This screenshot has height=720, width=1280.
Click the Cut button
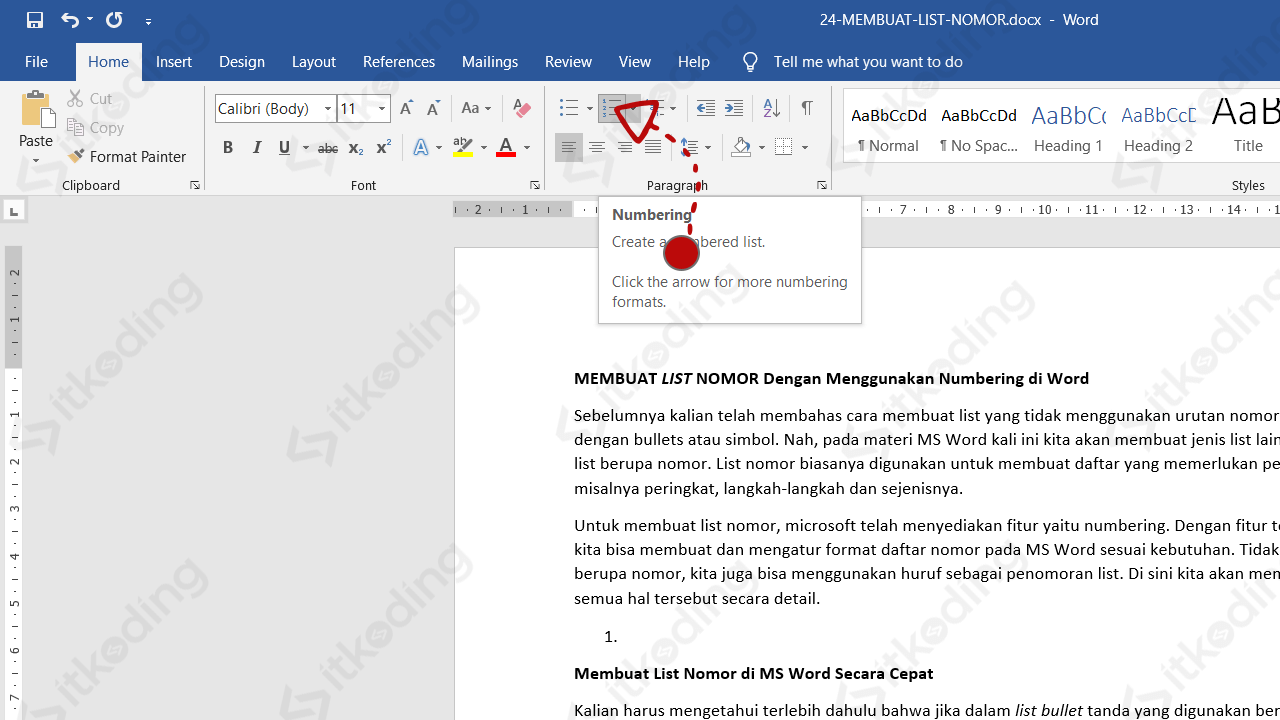[90, 98]
